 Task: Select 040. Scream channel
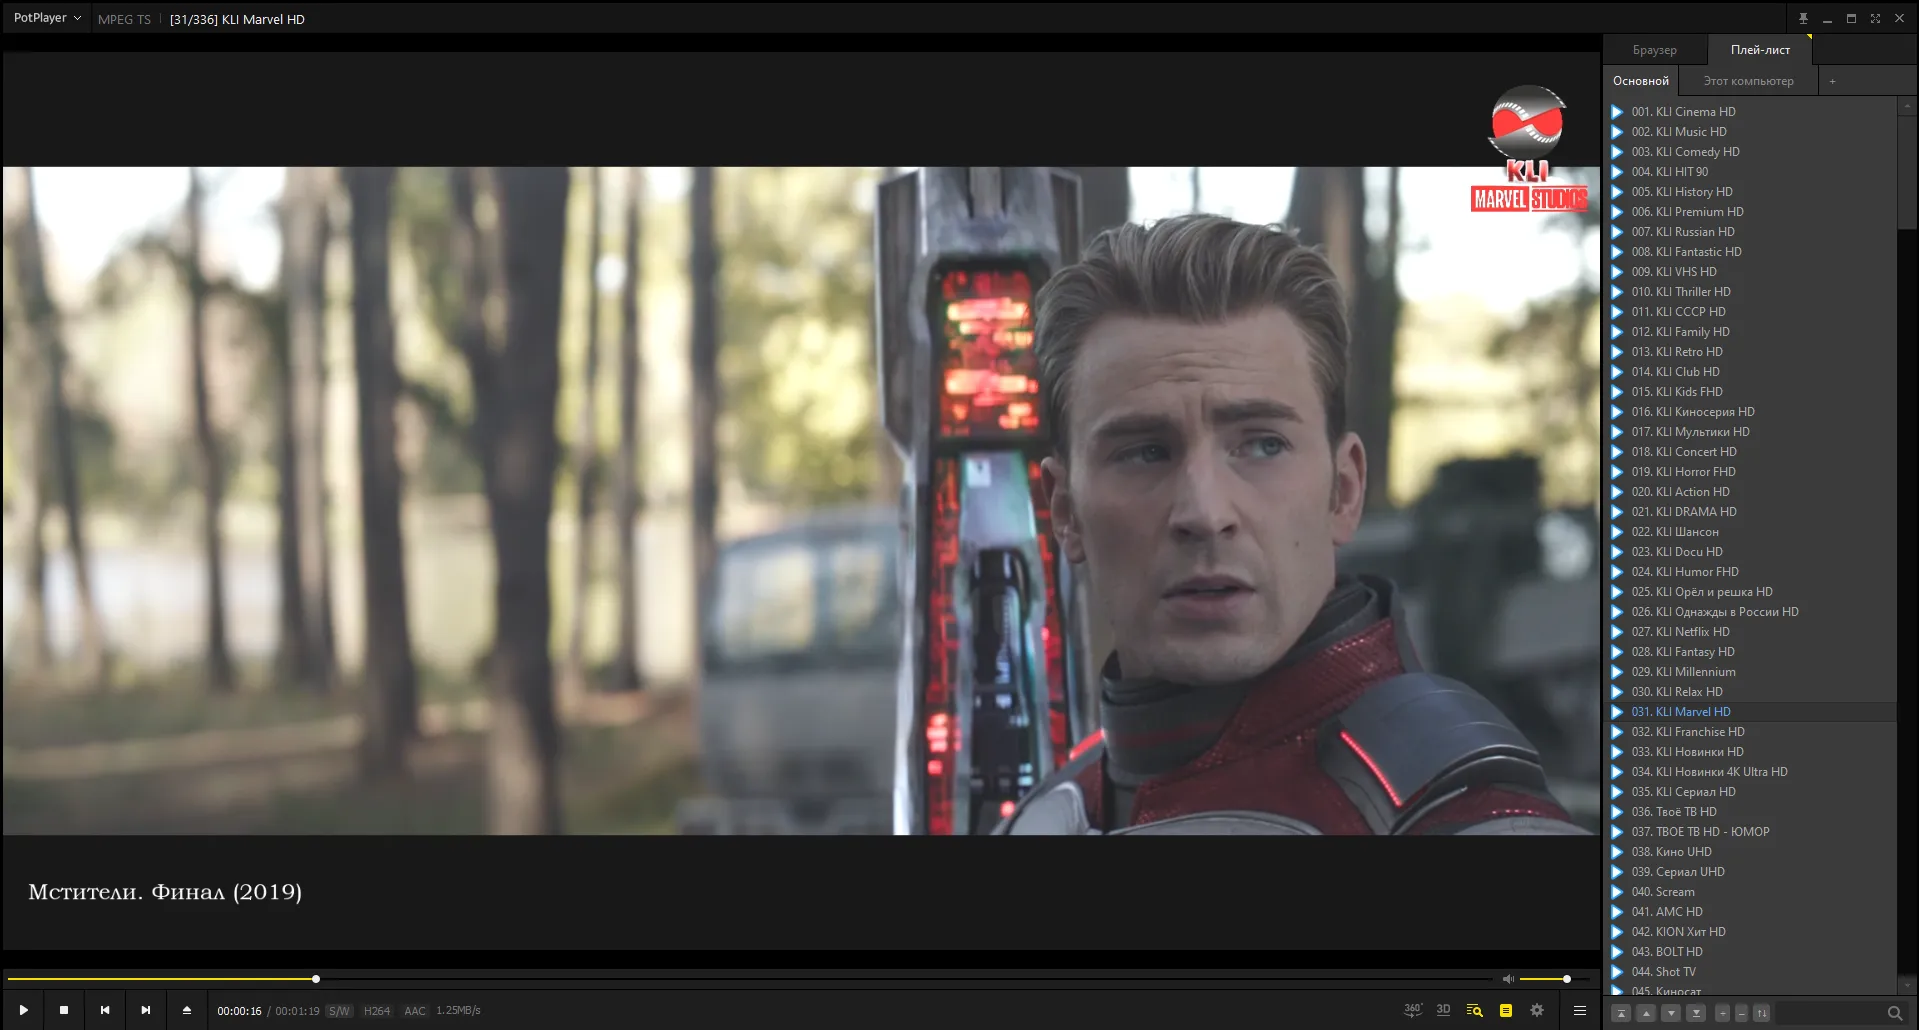click(x=1750, y=892)
